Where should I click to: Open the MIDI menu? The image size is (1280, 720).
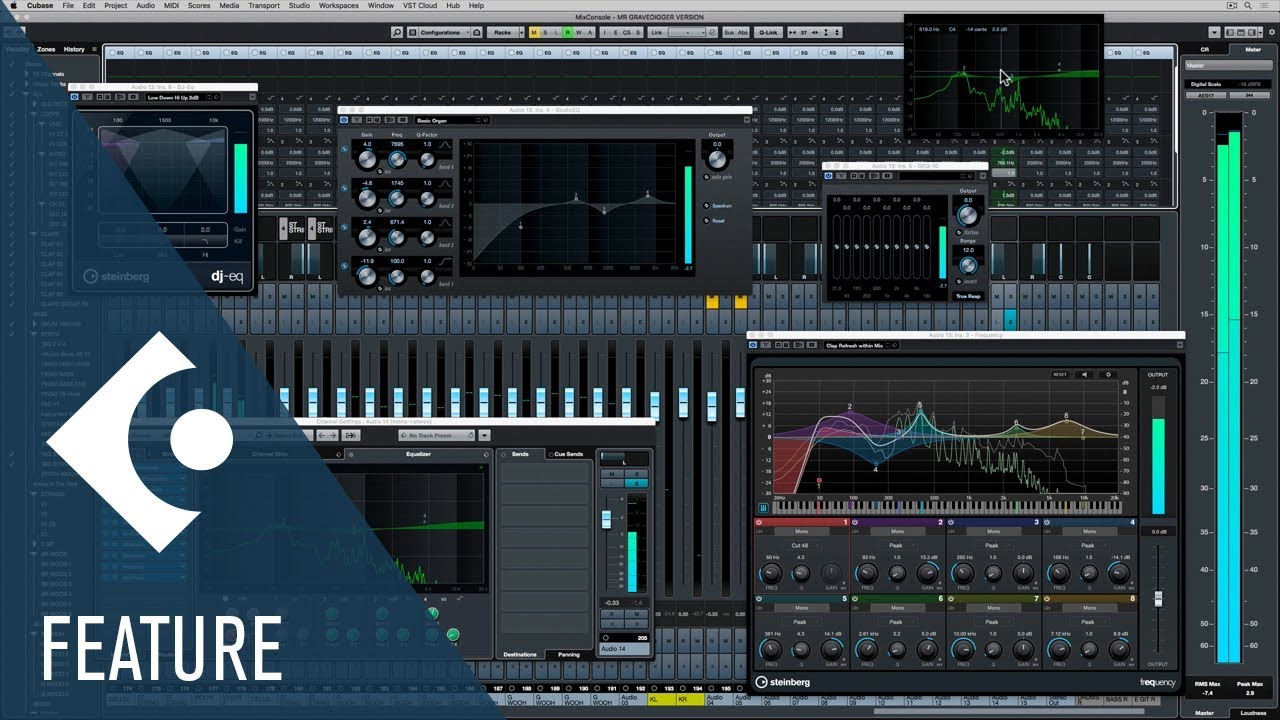coord(173,5)
